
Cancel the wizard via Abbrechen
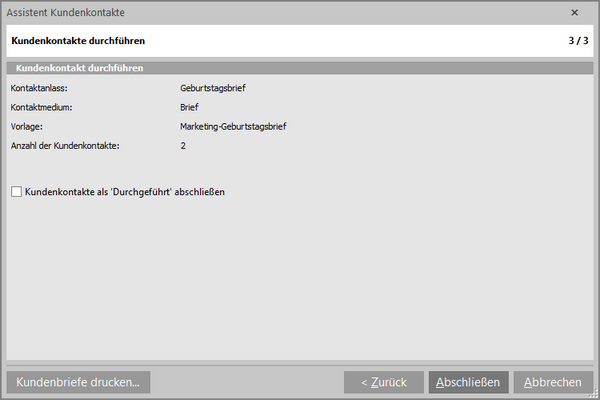pos(553,382)
